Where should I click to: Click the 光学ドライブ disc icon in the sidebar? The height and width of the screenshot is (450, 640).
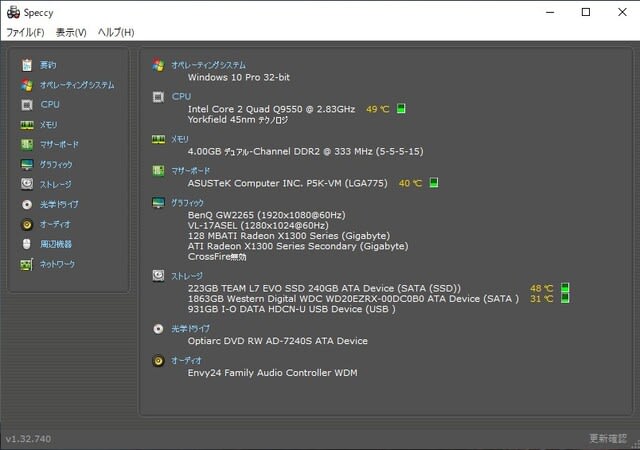27,204
